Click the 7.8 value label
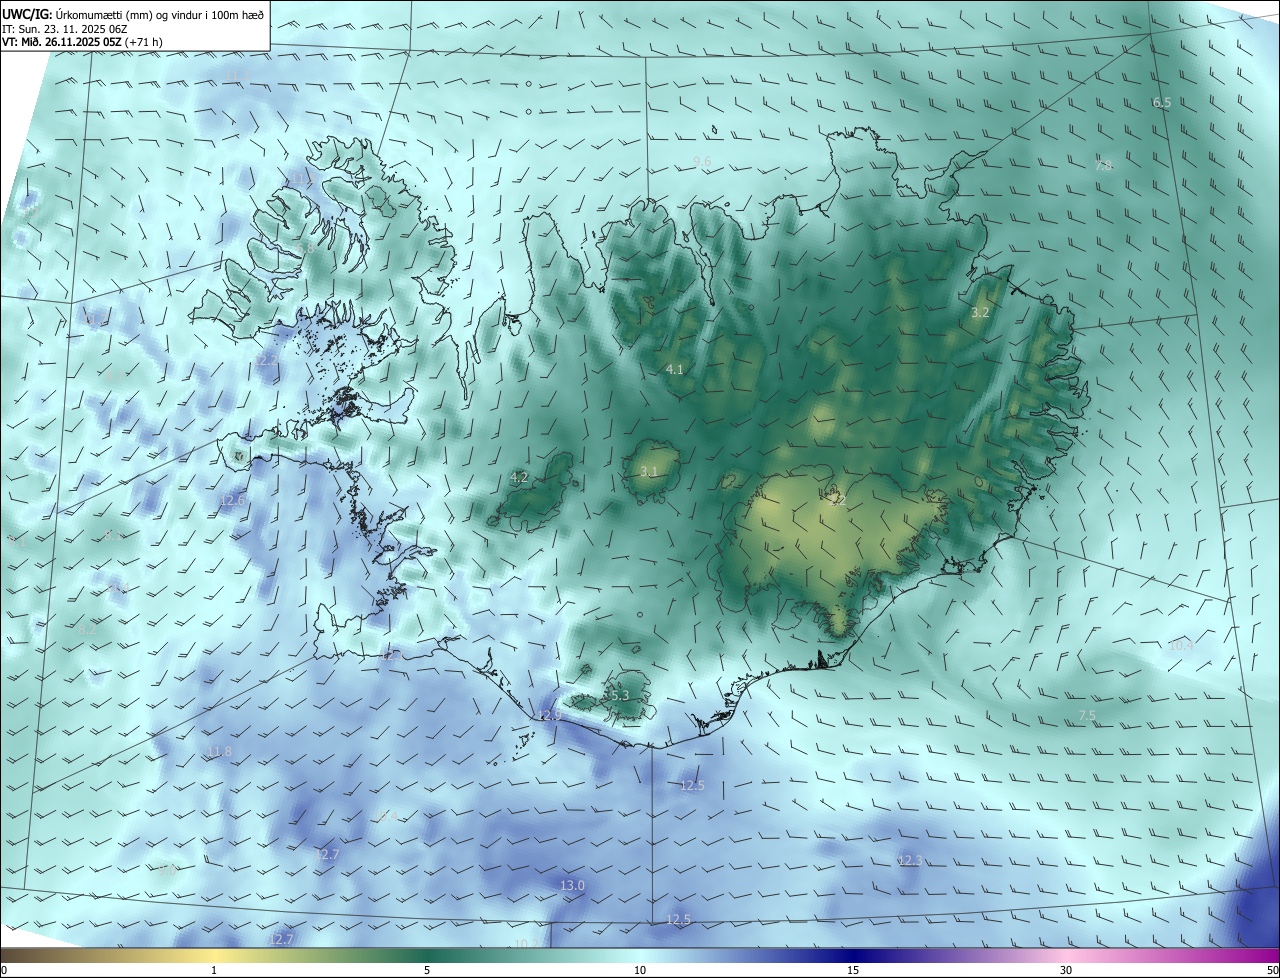The width and height of the screenshot is (1280, 978). (x=1104, y=165)
